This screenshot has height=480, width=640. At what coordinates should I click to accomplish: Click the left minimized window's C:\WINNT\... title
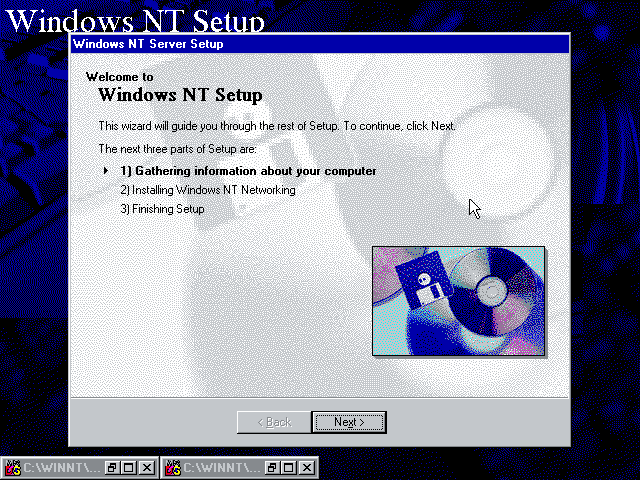[62, 468]
